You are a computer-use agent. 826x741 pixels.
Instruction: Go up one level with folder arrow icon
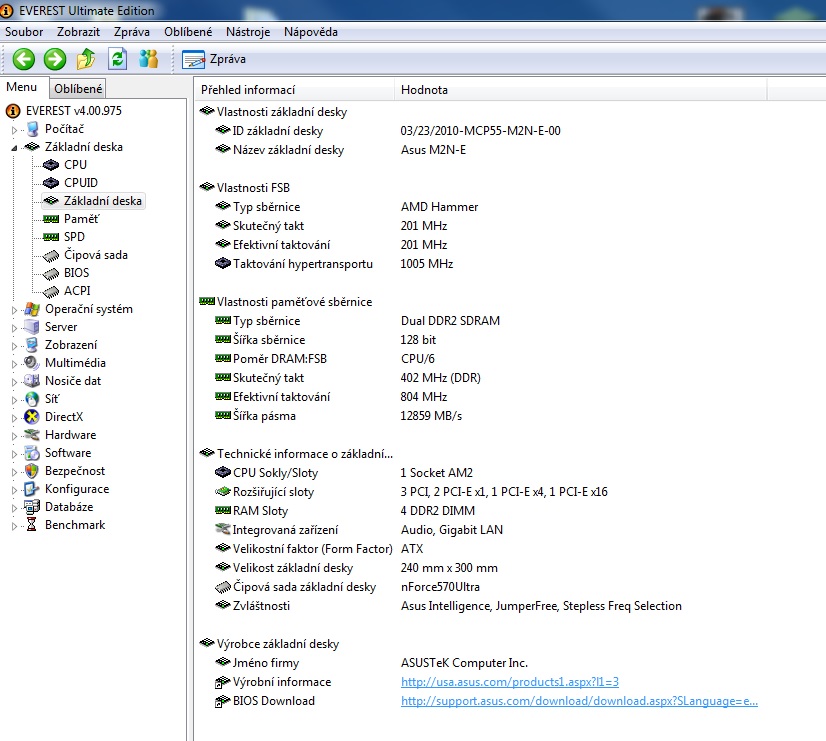pos(86,59)
